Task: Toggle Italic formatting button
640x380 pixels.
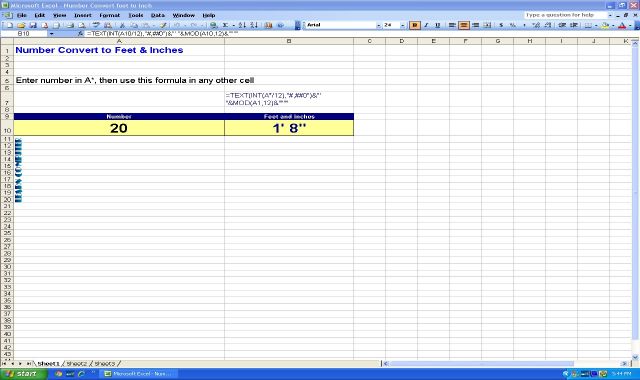Action: [426, 25]
